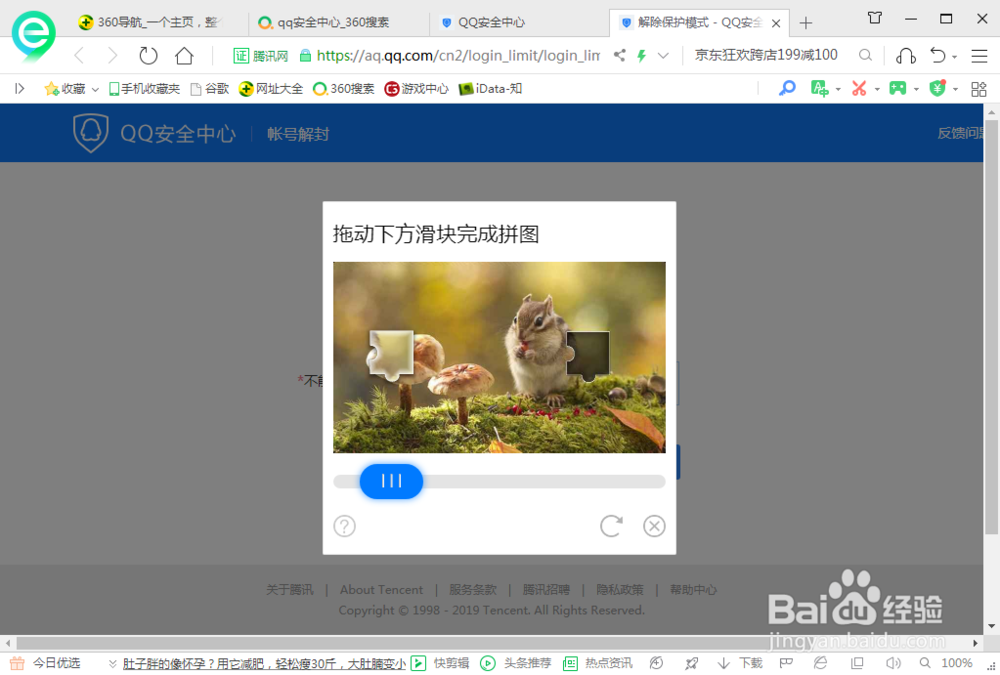Click the blue search extension icon
The image size is (1000, 675).
[x=787, y=88]
